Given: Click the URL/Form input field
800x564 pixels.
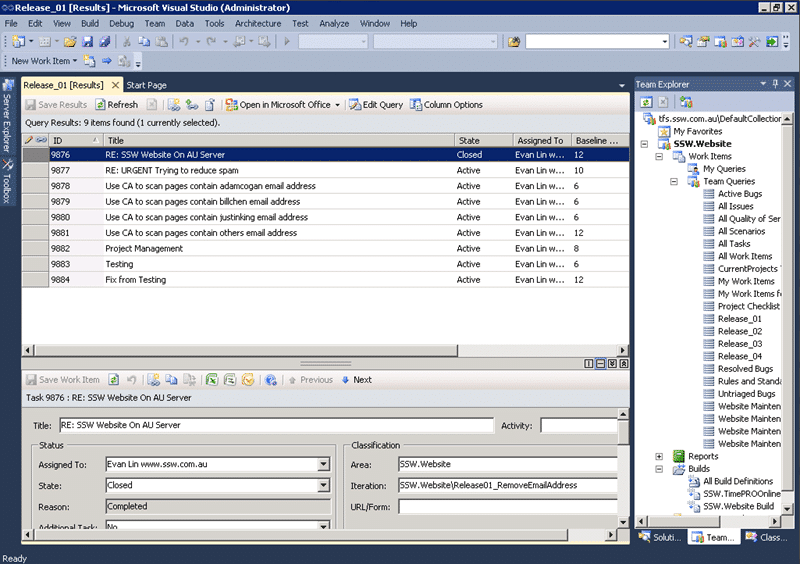Looking at the screenshot, I should 508,507.
